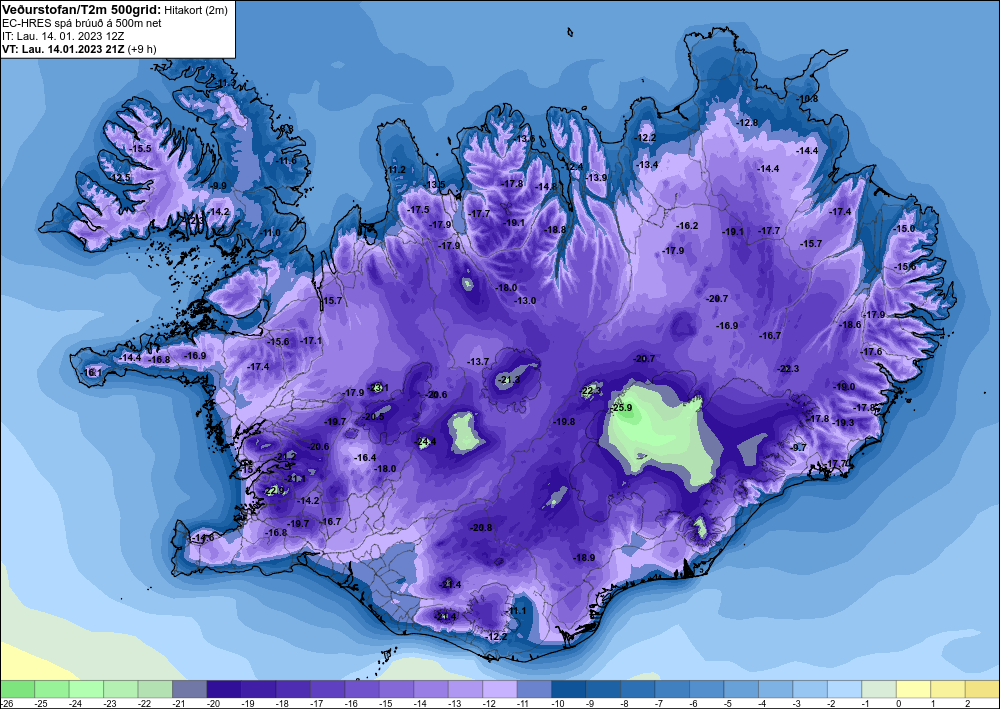
Task: Click the -15.0 value on the east coast
Action: (x=904, y=228)
